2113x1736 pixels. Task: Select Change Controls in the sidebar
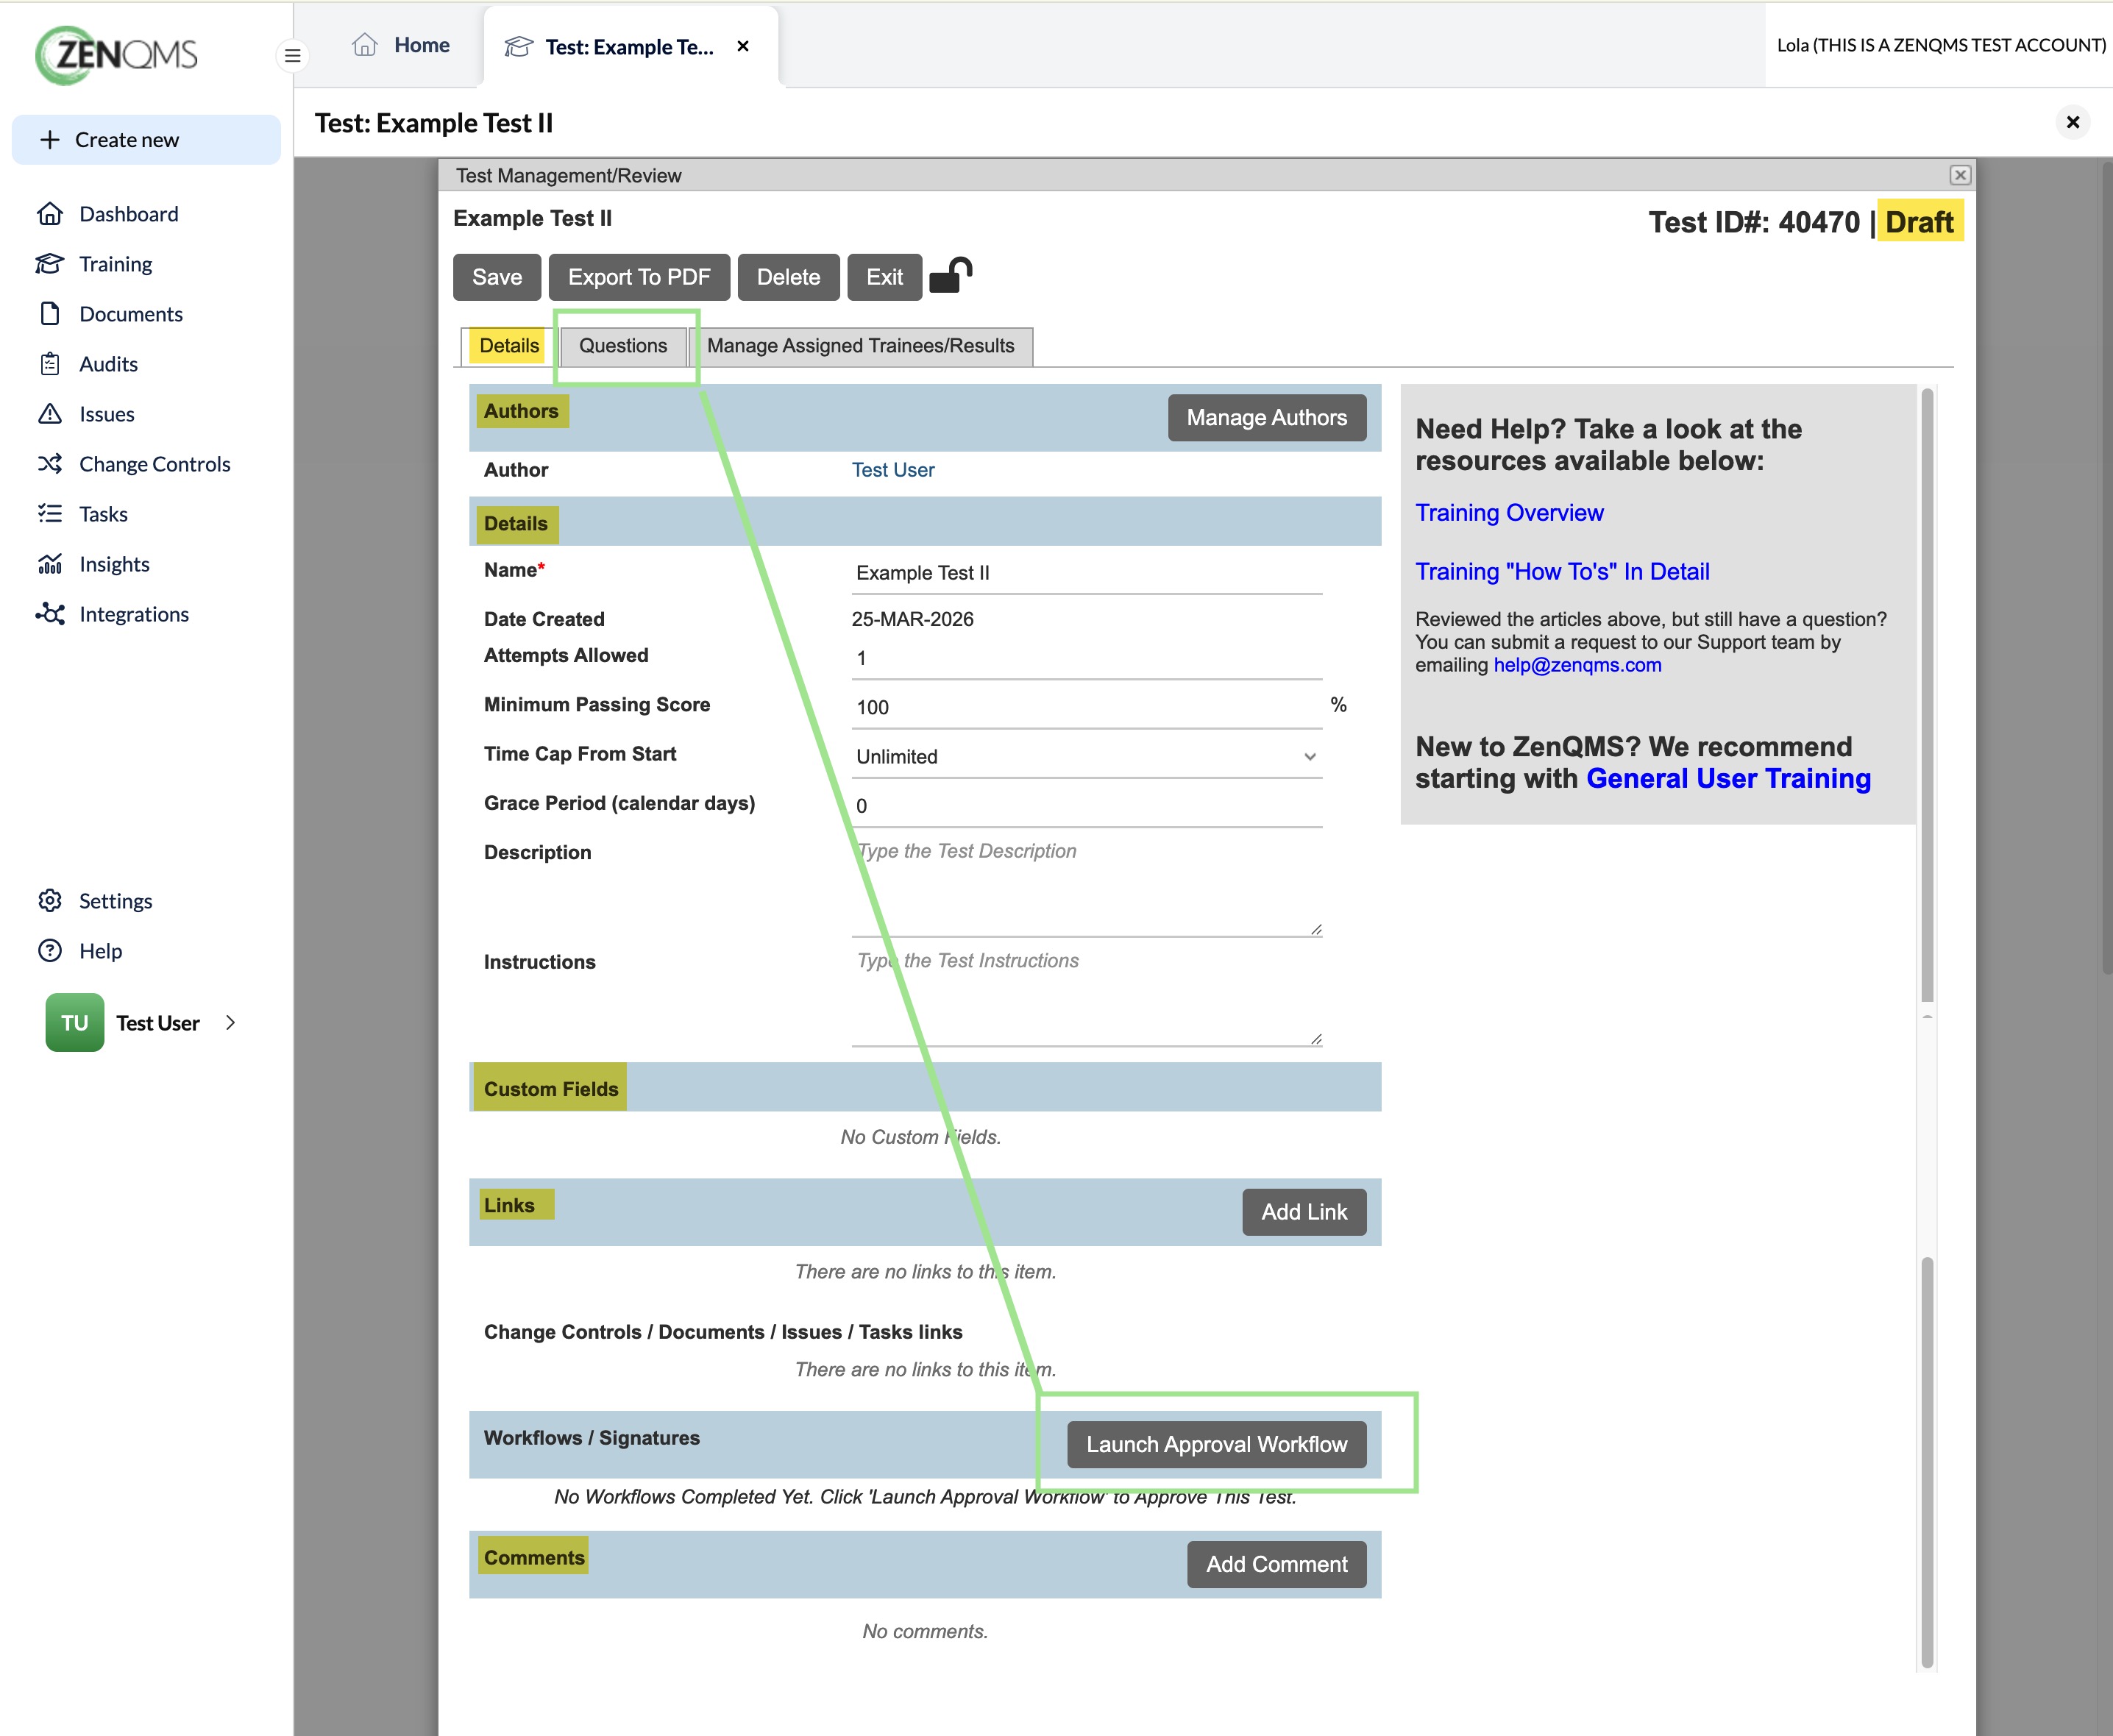154,463
